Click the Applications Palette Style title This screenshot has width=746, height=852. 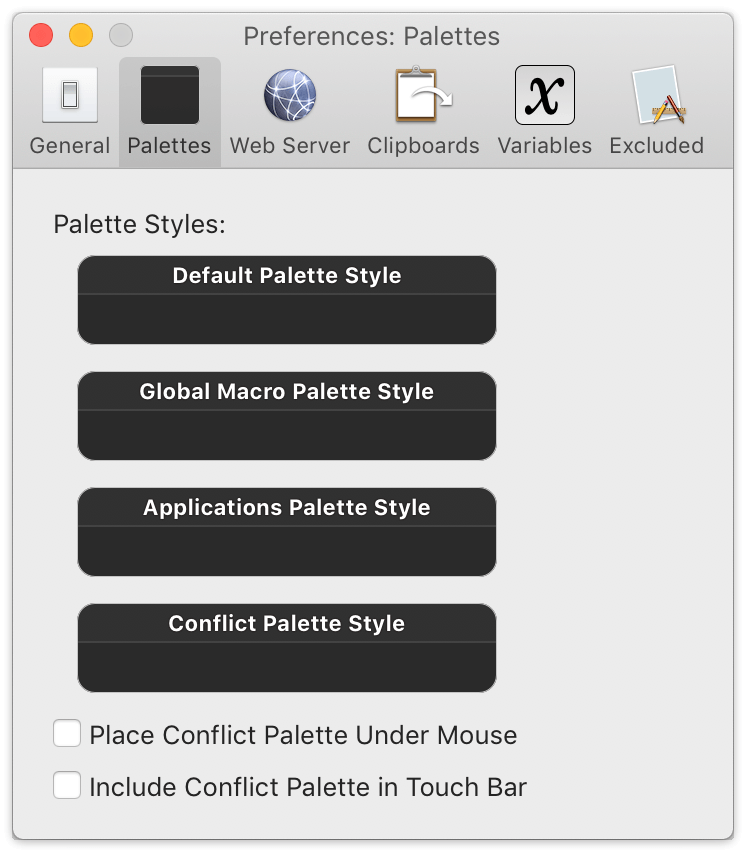287,507
